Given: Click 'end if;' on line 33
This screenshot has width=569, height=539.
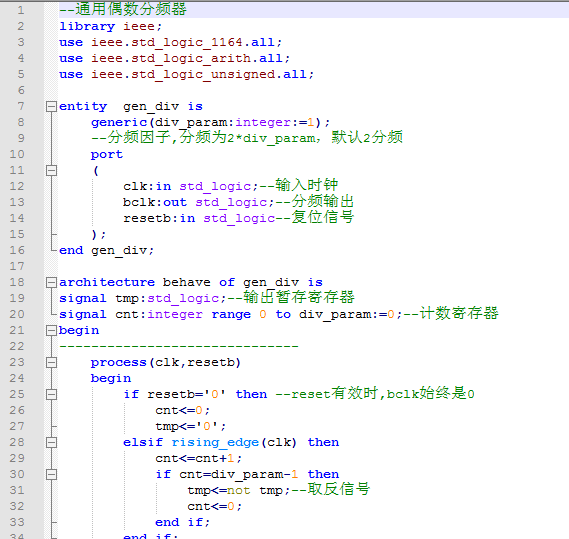Looking at the screenshot, I should click(x=183, y=522).
